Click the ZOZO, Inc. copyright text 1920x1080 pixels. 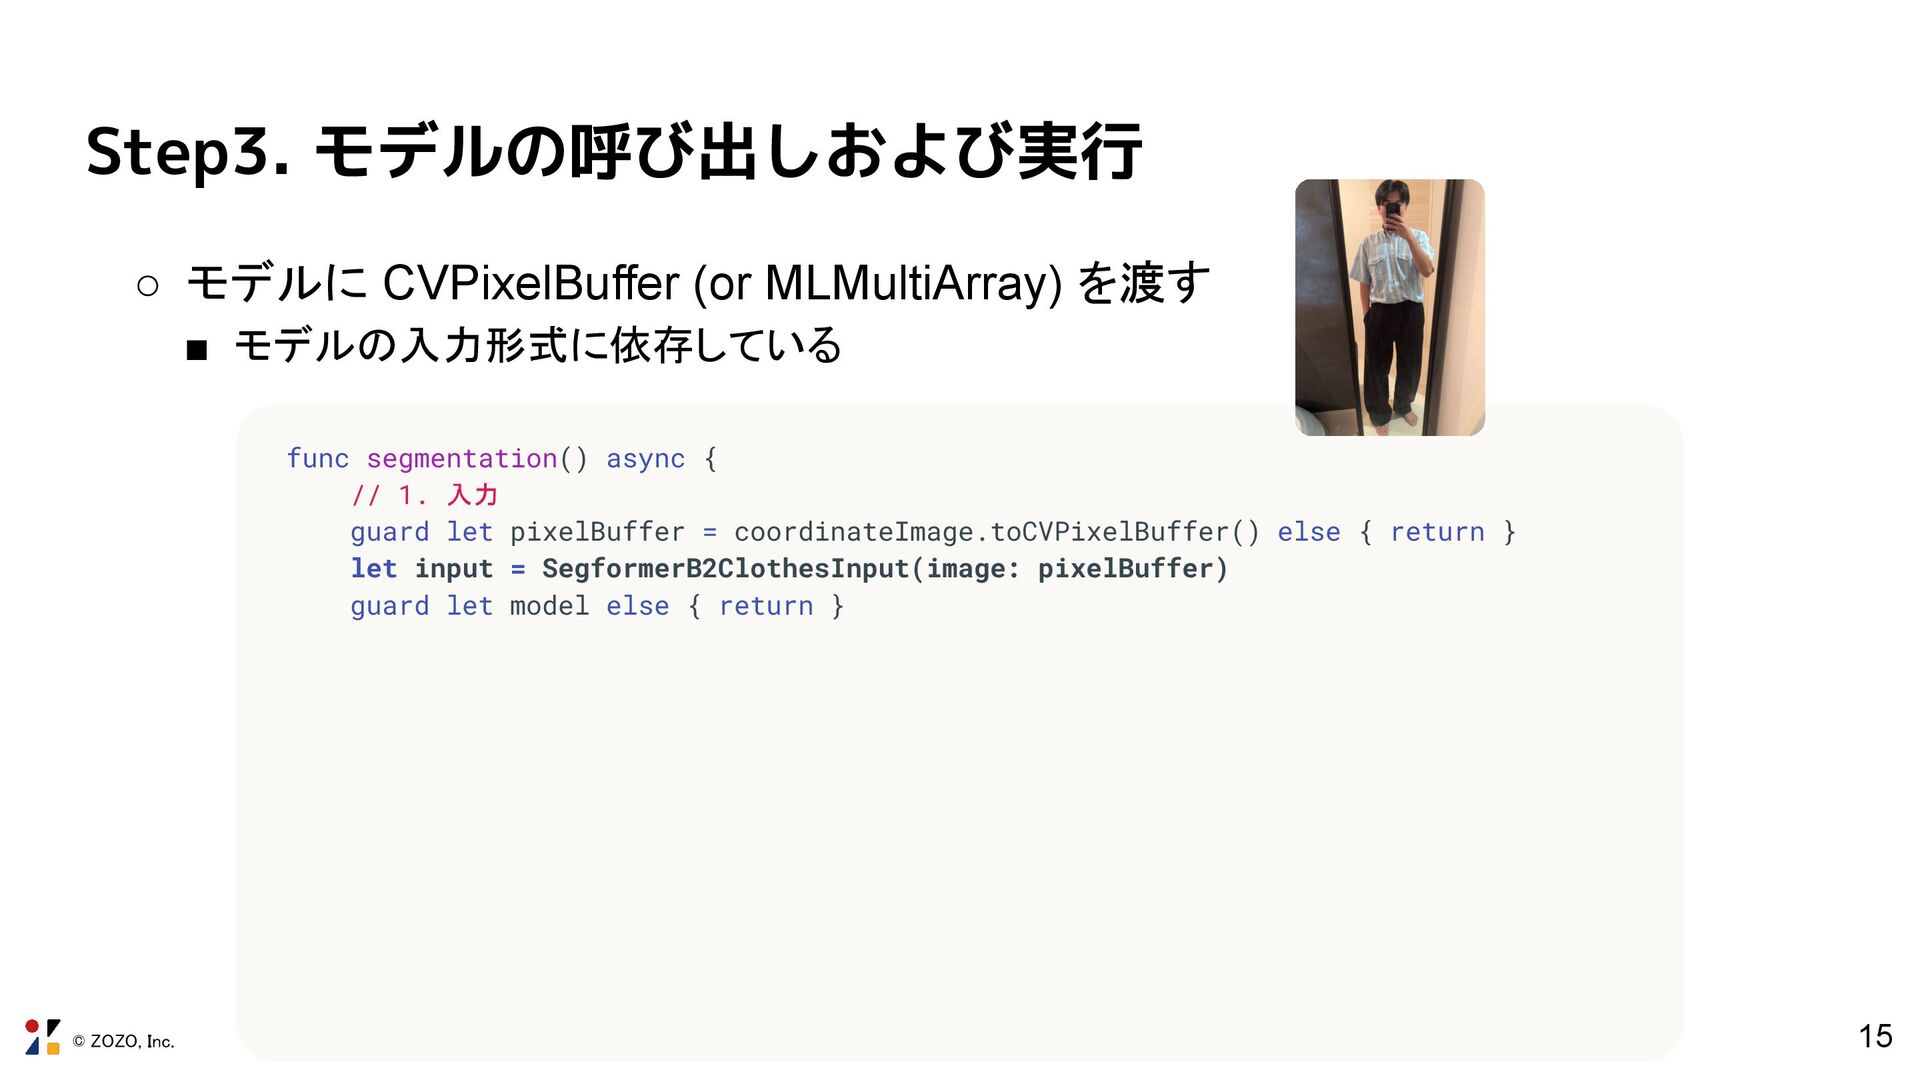coord(123,1041)
